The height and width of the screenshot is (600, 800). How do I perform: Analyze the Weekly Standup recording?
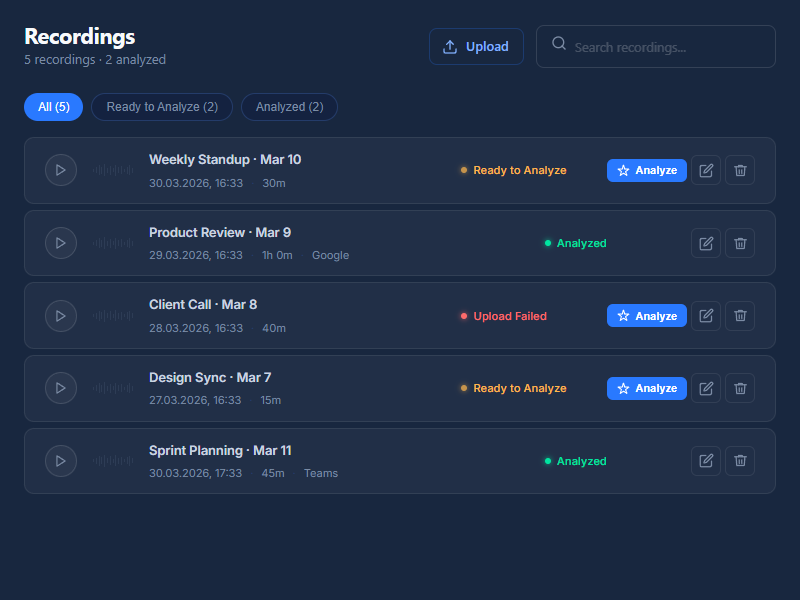646,170
